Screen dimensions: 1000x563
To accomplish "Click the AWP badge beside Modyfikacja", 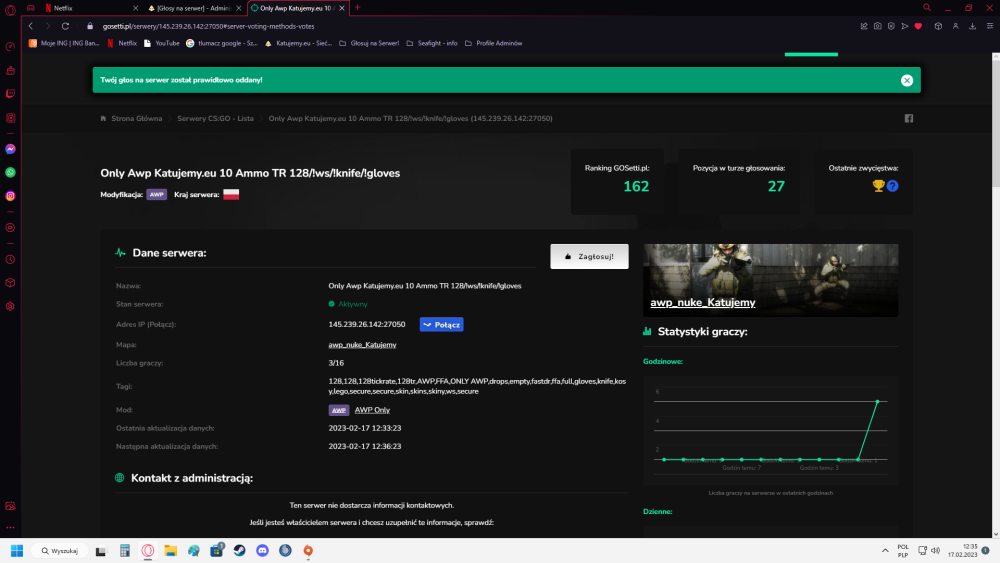I will click(x=156, y=194).
